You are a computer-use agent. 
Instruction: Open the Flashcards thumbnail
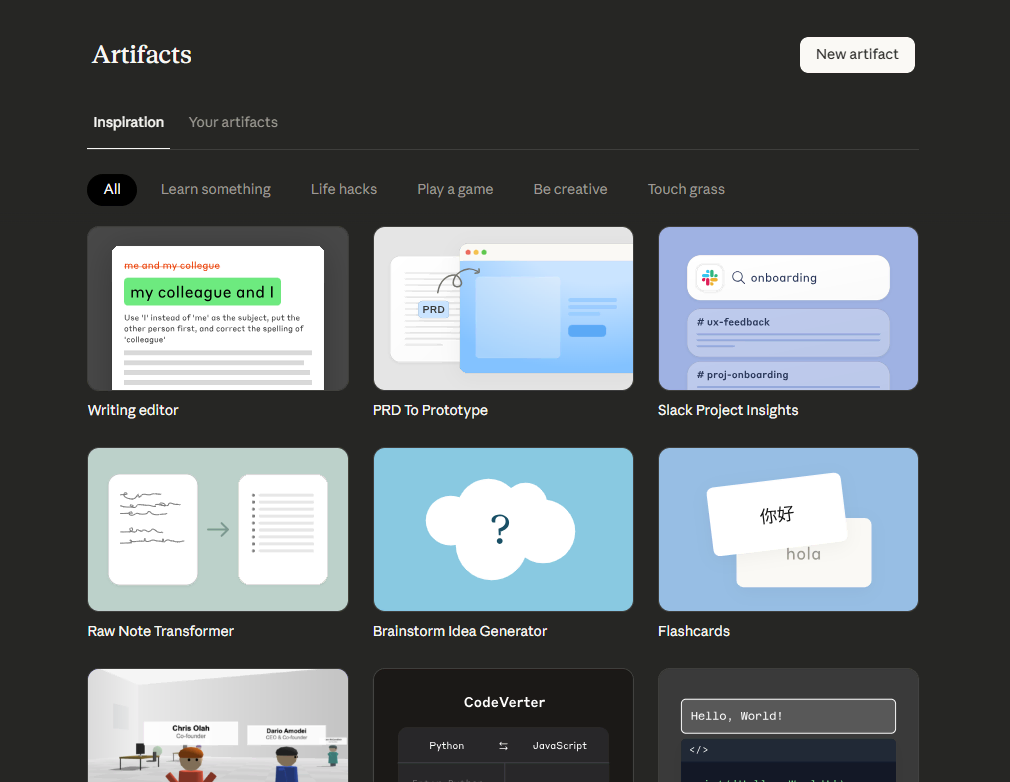pos(788,529)
